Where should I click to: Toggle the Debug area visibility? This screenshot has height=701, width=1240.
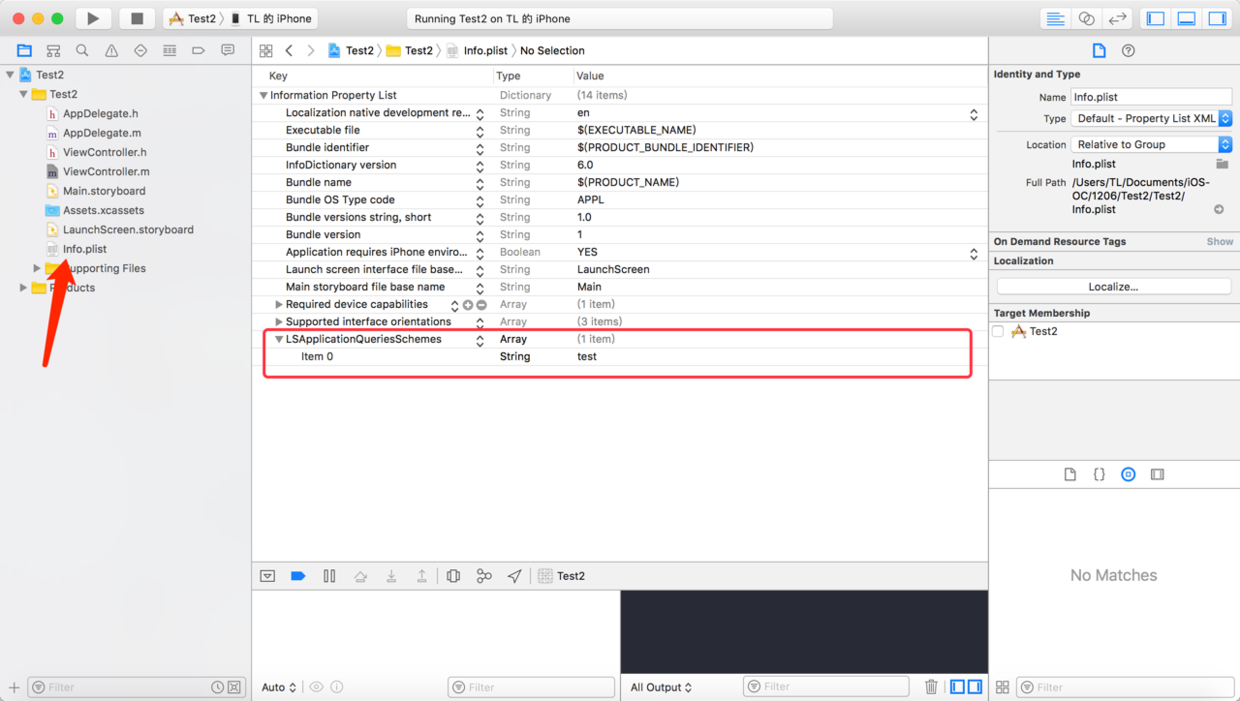coord(1187,18)
